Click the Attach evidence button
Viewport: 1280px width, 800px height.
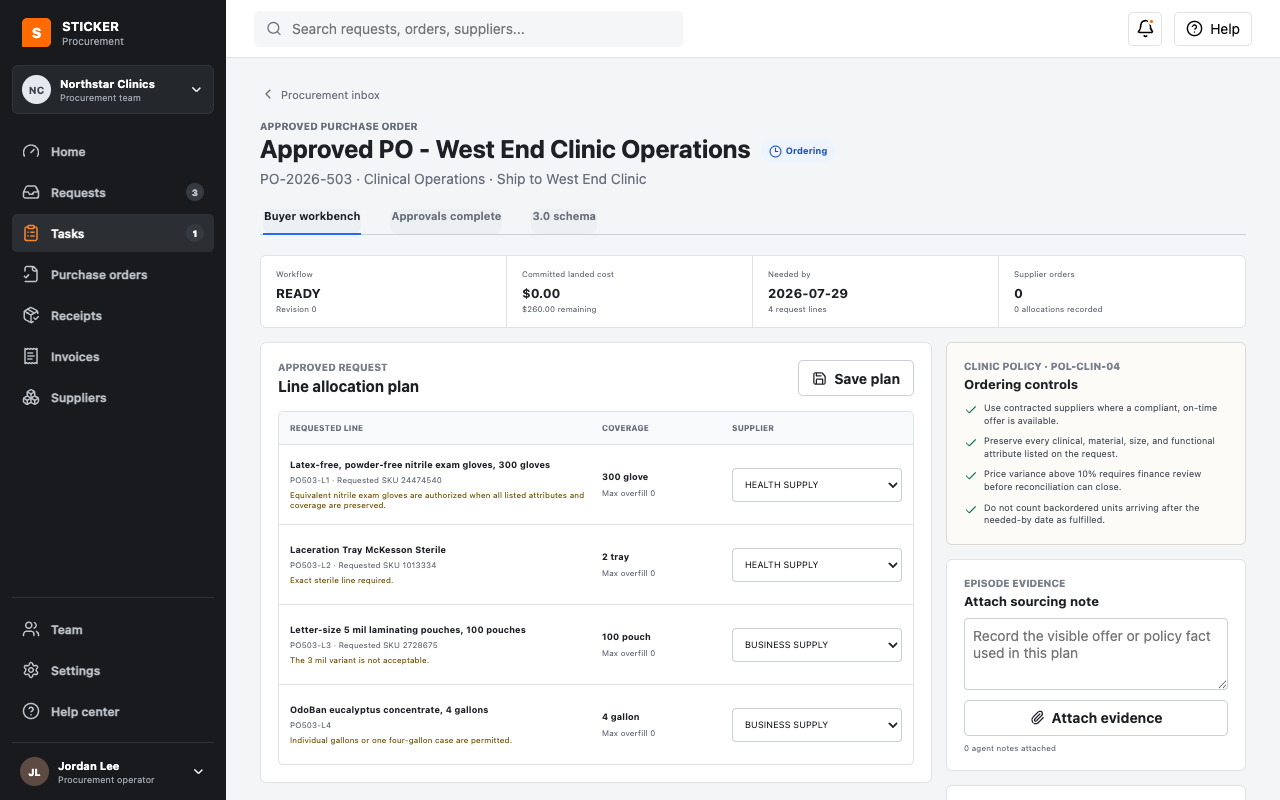(1096, 718)
